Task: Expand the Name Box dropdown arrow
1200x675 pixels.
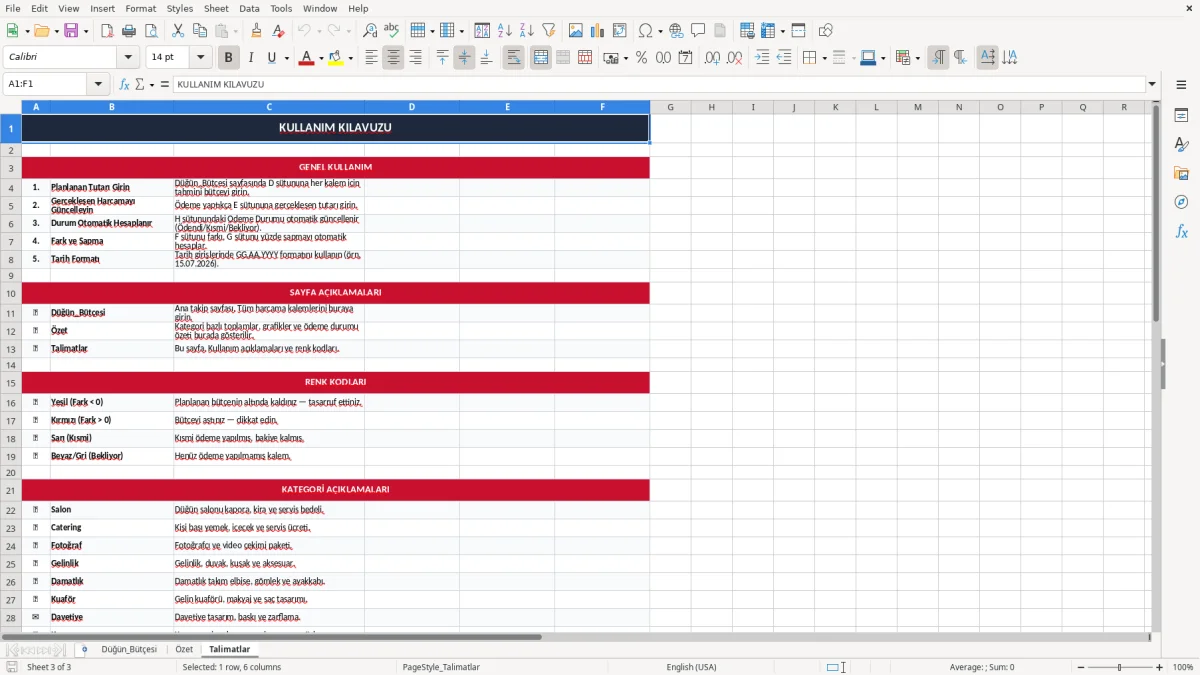Action: pos(99,85)
